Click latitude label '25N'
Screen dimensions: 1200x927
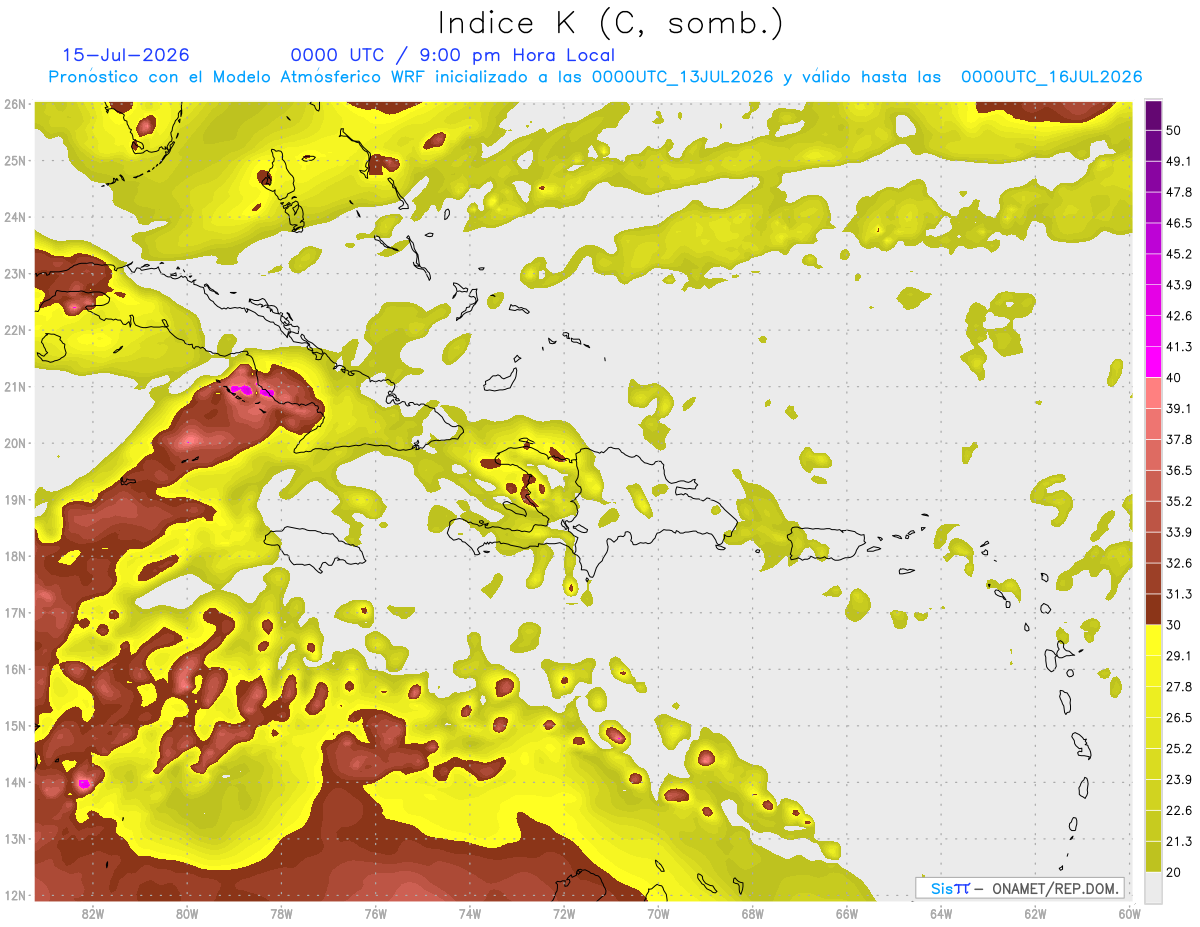click(x=14, y=161)
